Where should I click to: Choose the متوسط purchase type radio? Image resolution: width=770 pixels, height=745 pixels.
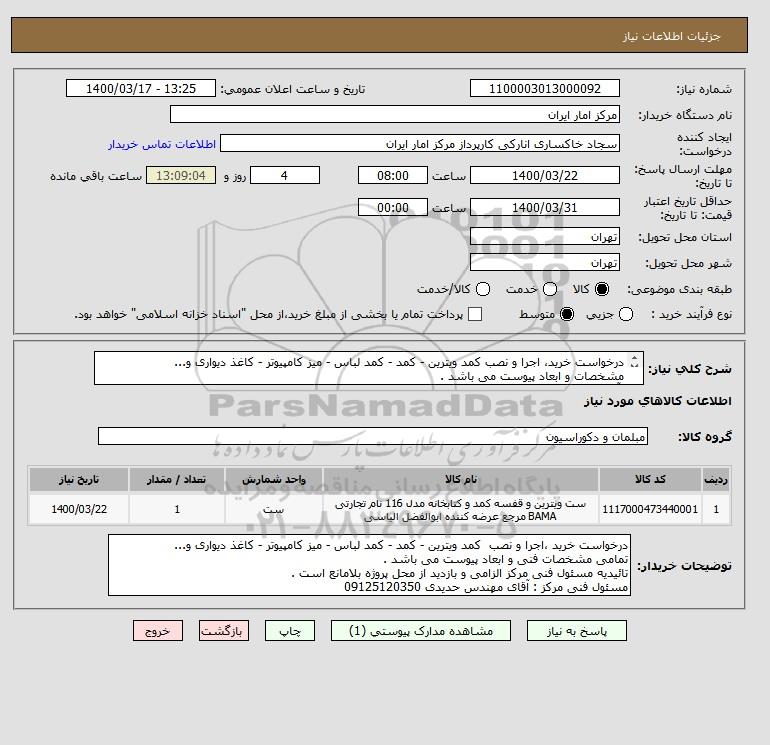567,314
